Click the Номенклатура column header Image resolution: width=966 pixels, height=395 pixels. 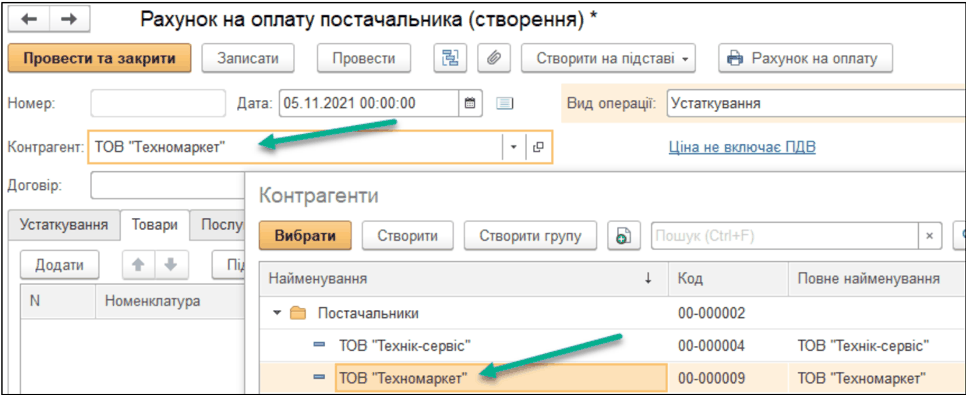(x=170, y=301)
